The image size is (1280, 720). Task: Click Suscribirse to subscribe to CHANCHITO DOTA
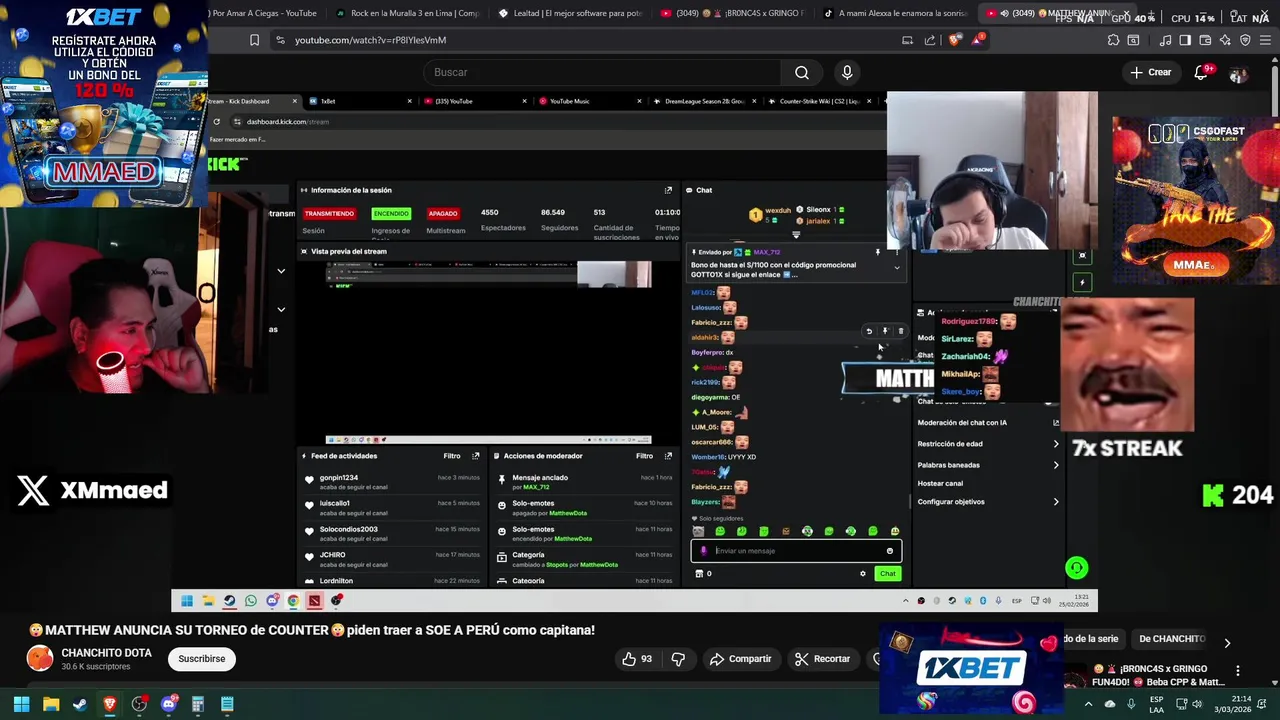(x=202, y=659)
